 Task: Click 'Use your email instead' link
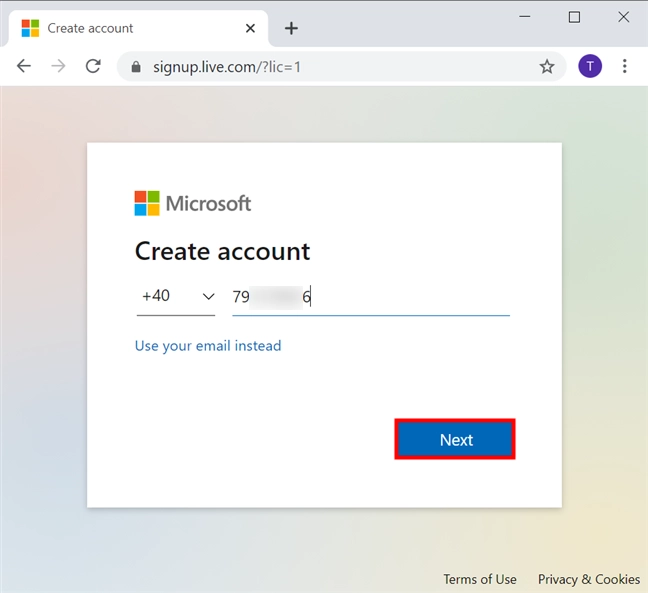tap(208, 345)
